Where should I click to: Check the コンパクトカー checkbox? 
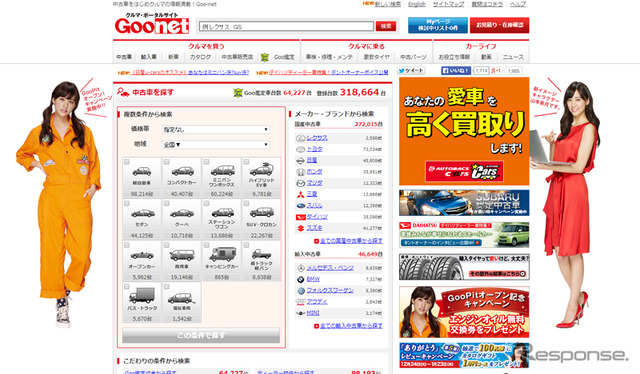(x=167, y=162)
